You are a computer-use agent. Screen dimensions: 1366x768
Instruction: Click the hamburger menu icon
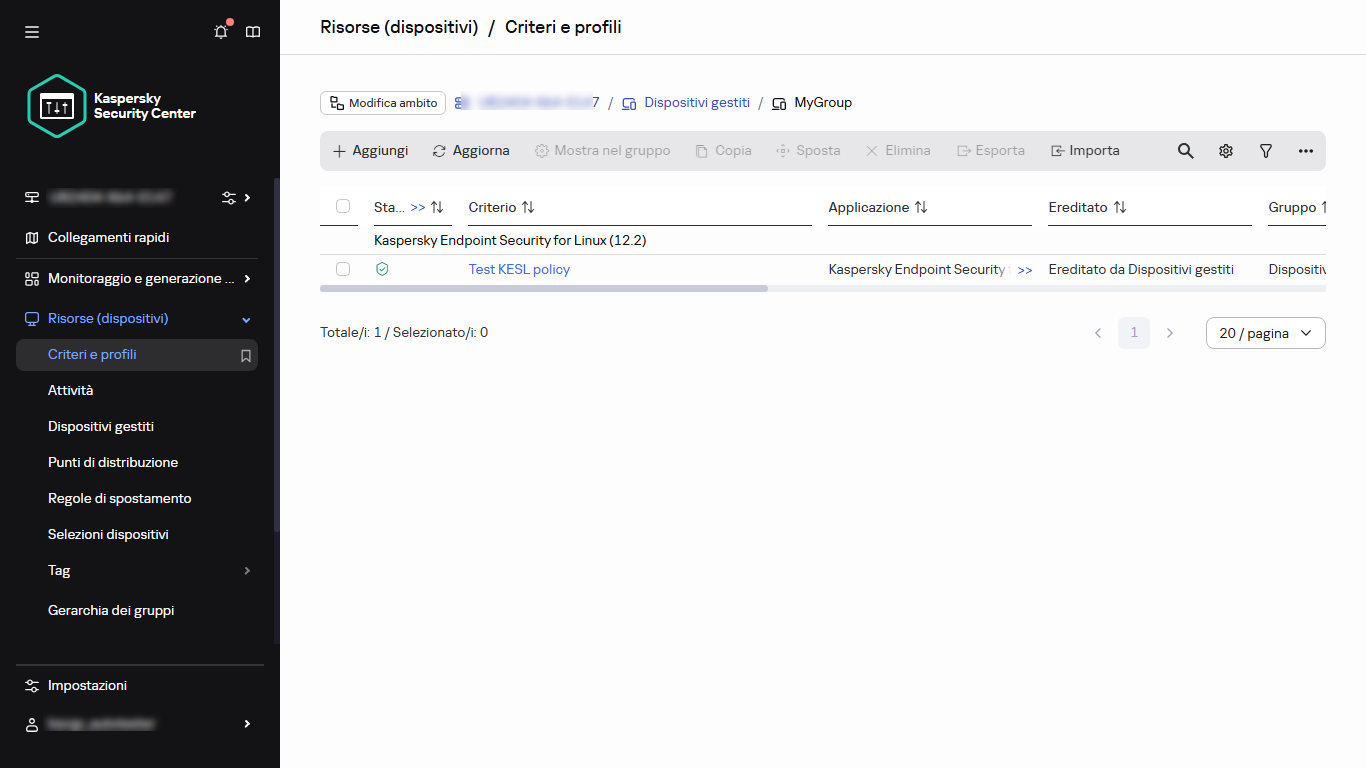coord(32,32)
